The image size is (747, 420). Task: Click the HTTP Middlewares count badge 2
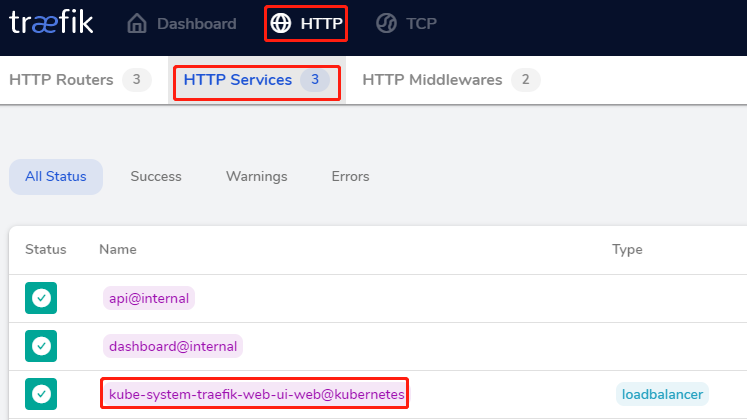pos(525,80)
